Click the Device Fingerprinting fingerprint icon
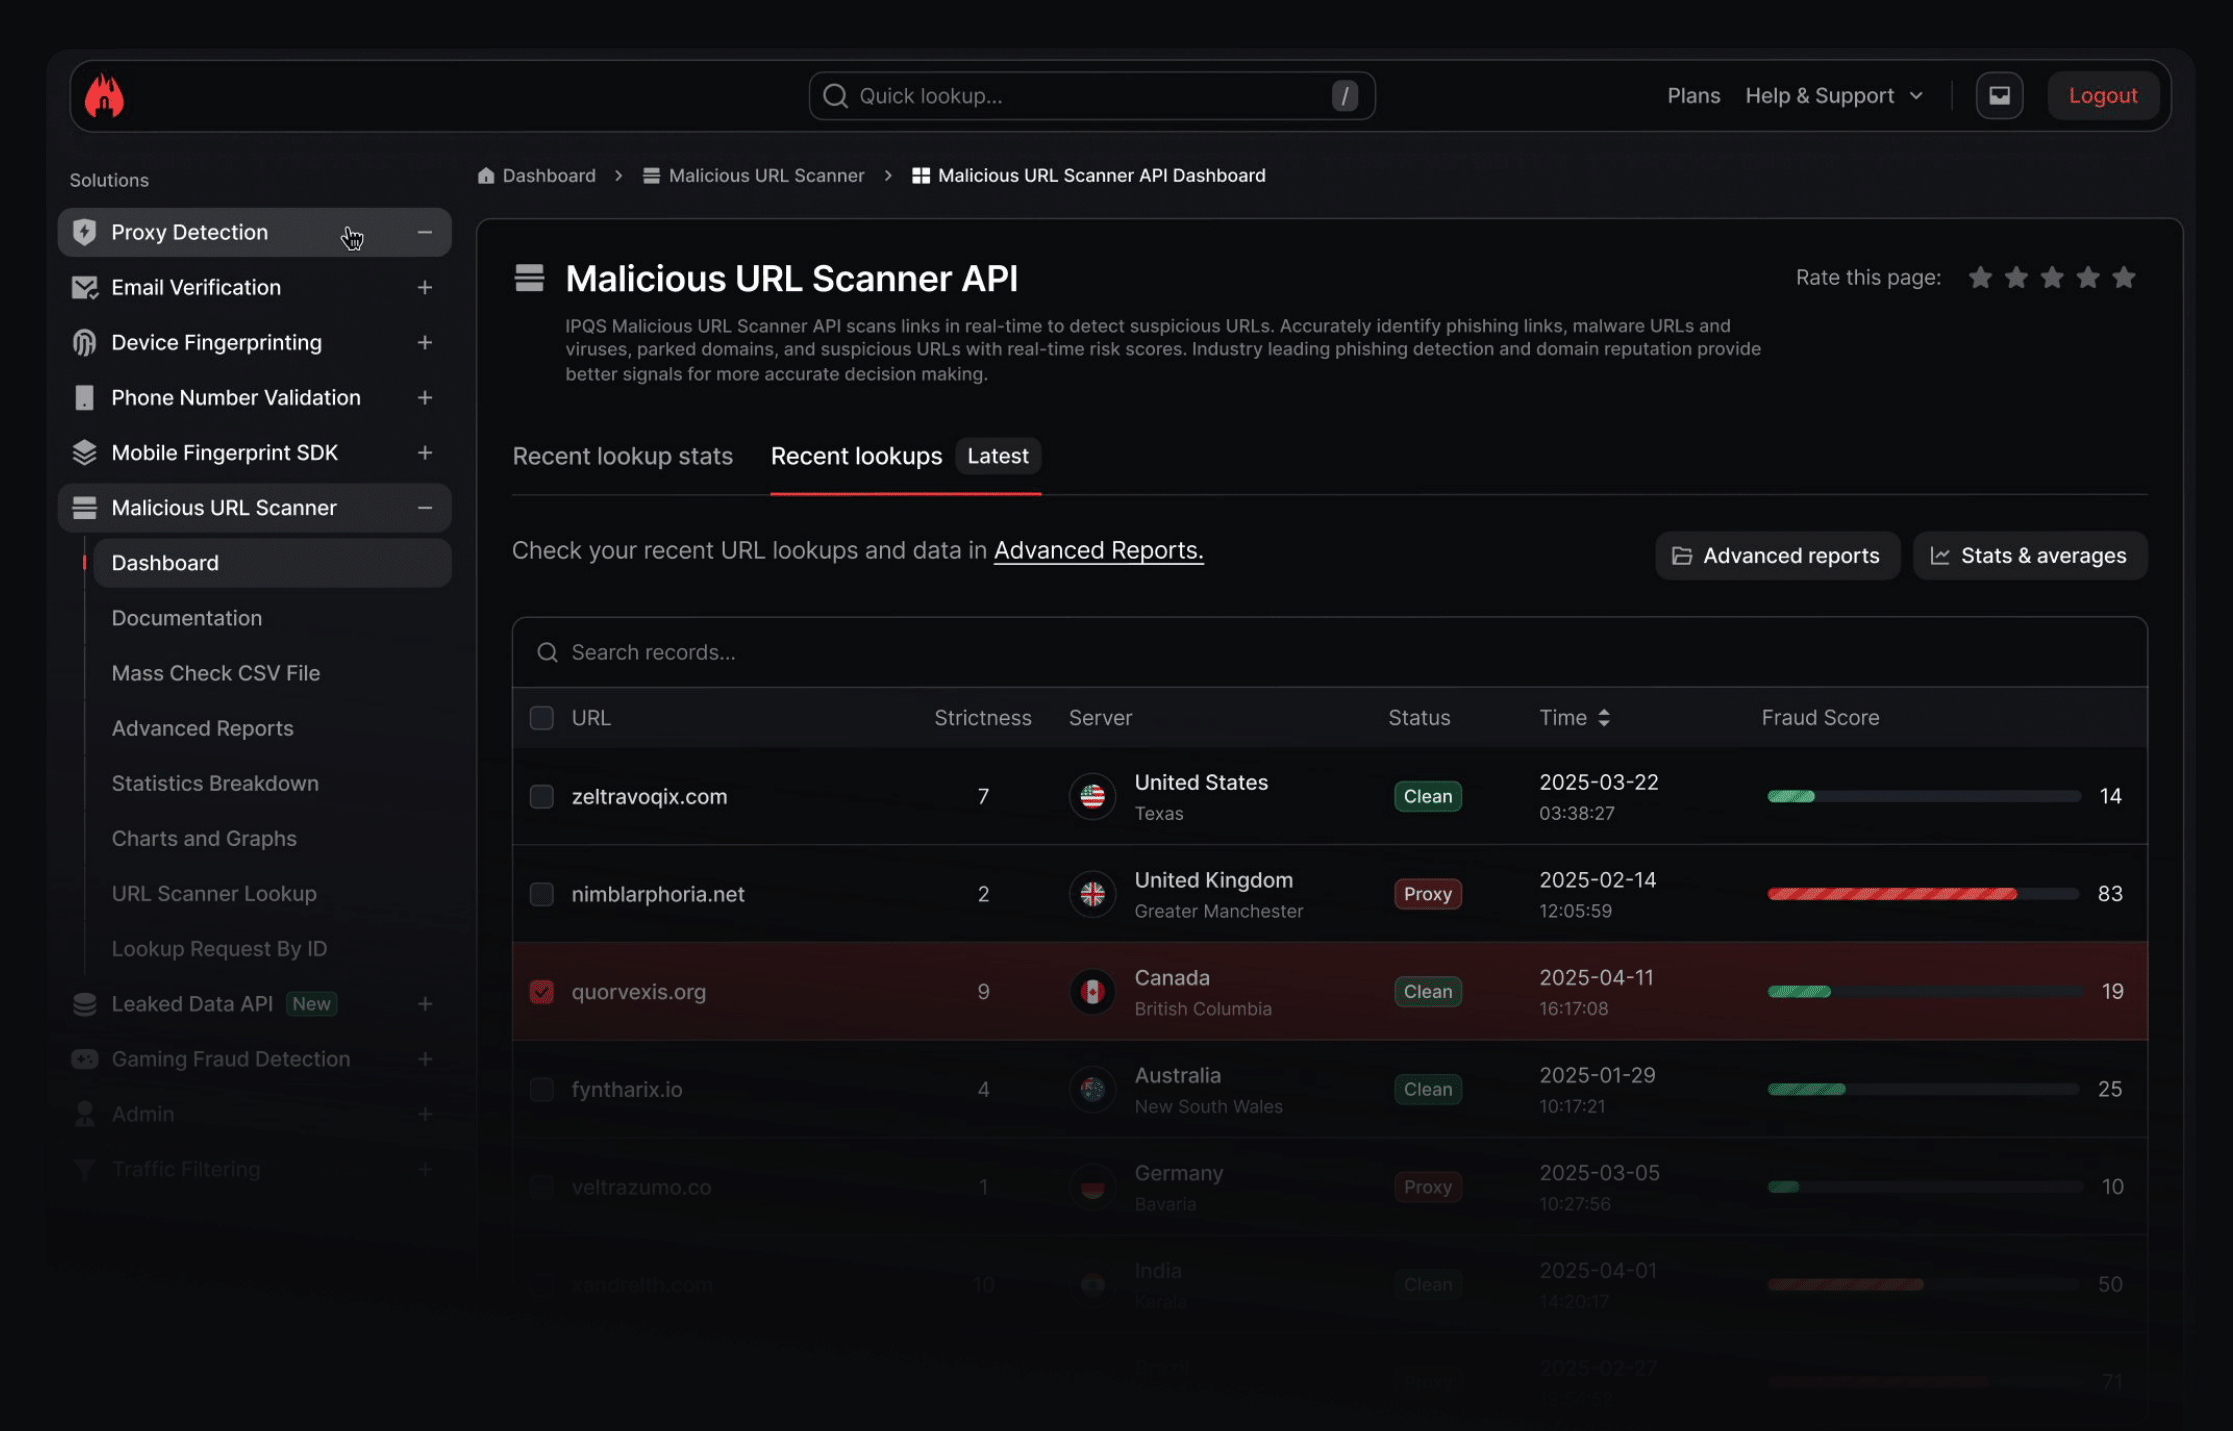This screenshot has width=2233, height=1431. coord(84,343)
